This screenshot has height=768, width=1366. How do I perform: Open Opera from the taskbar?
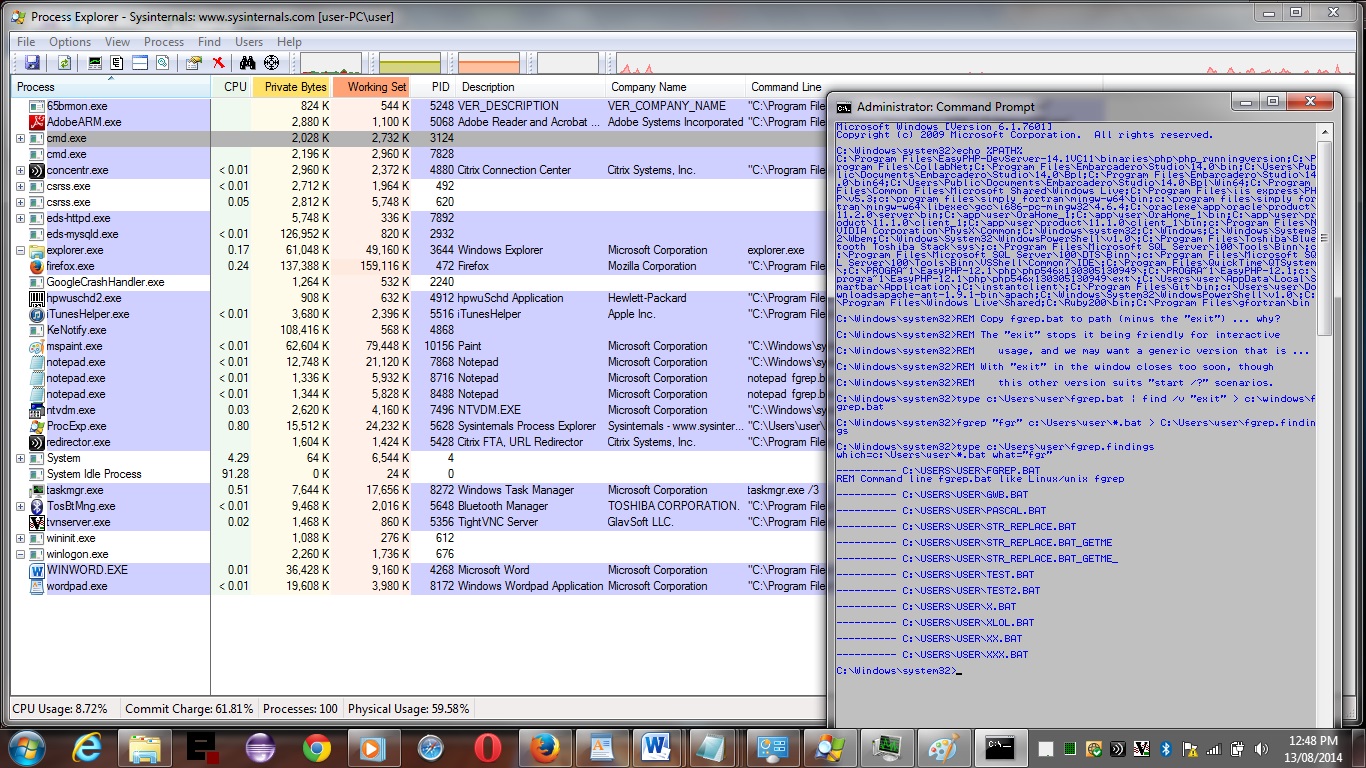coord(488,748)
